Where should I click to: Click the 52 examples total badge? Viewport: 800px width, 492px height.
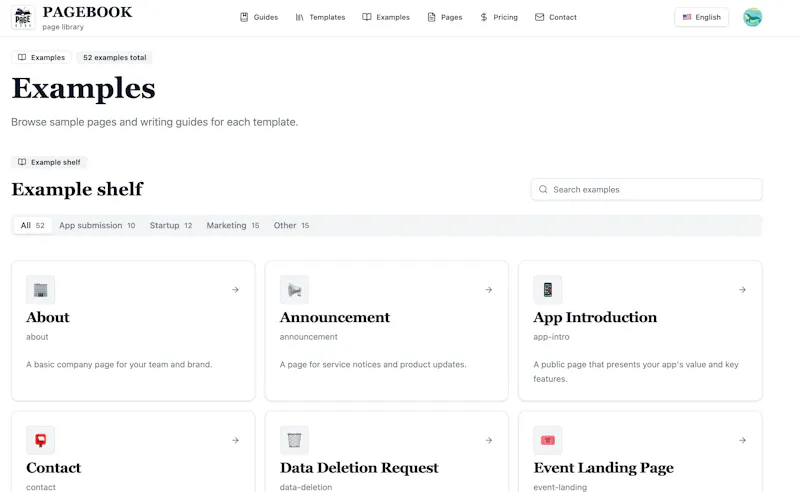click(x=115, y=58)
